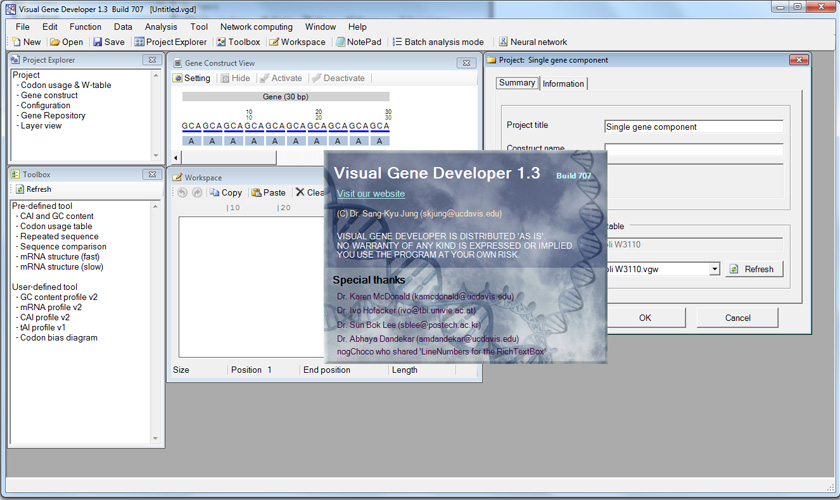Click Deactivate in Gene Construct View

pyautogui.click(x=338, y=78)
